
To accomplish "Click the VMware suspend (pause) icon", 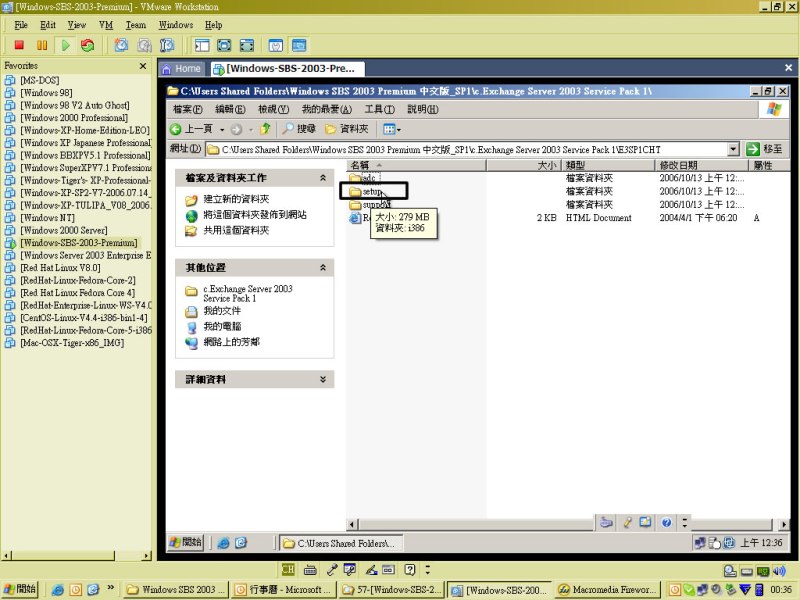I will pos(42,45).
